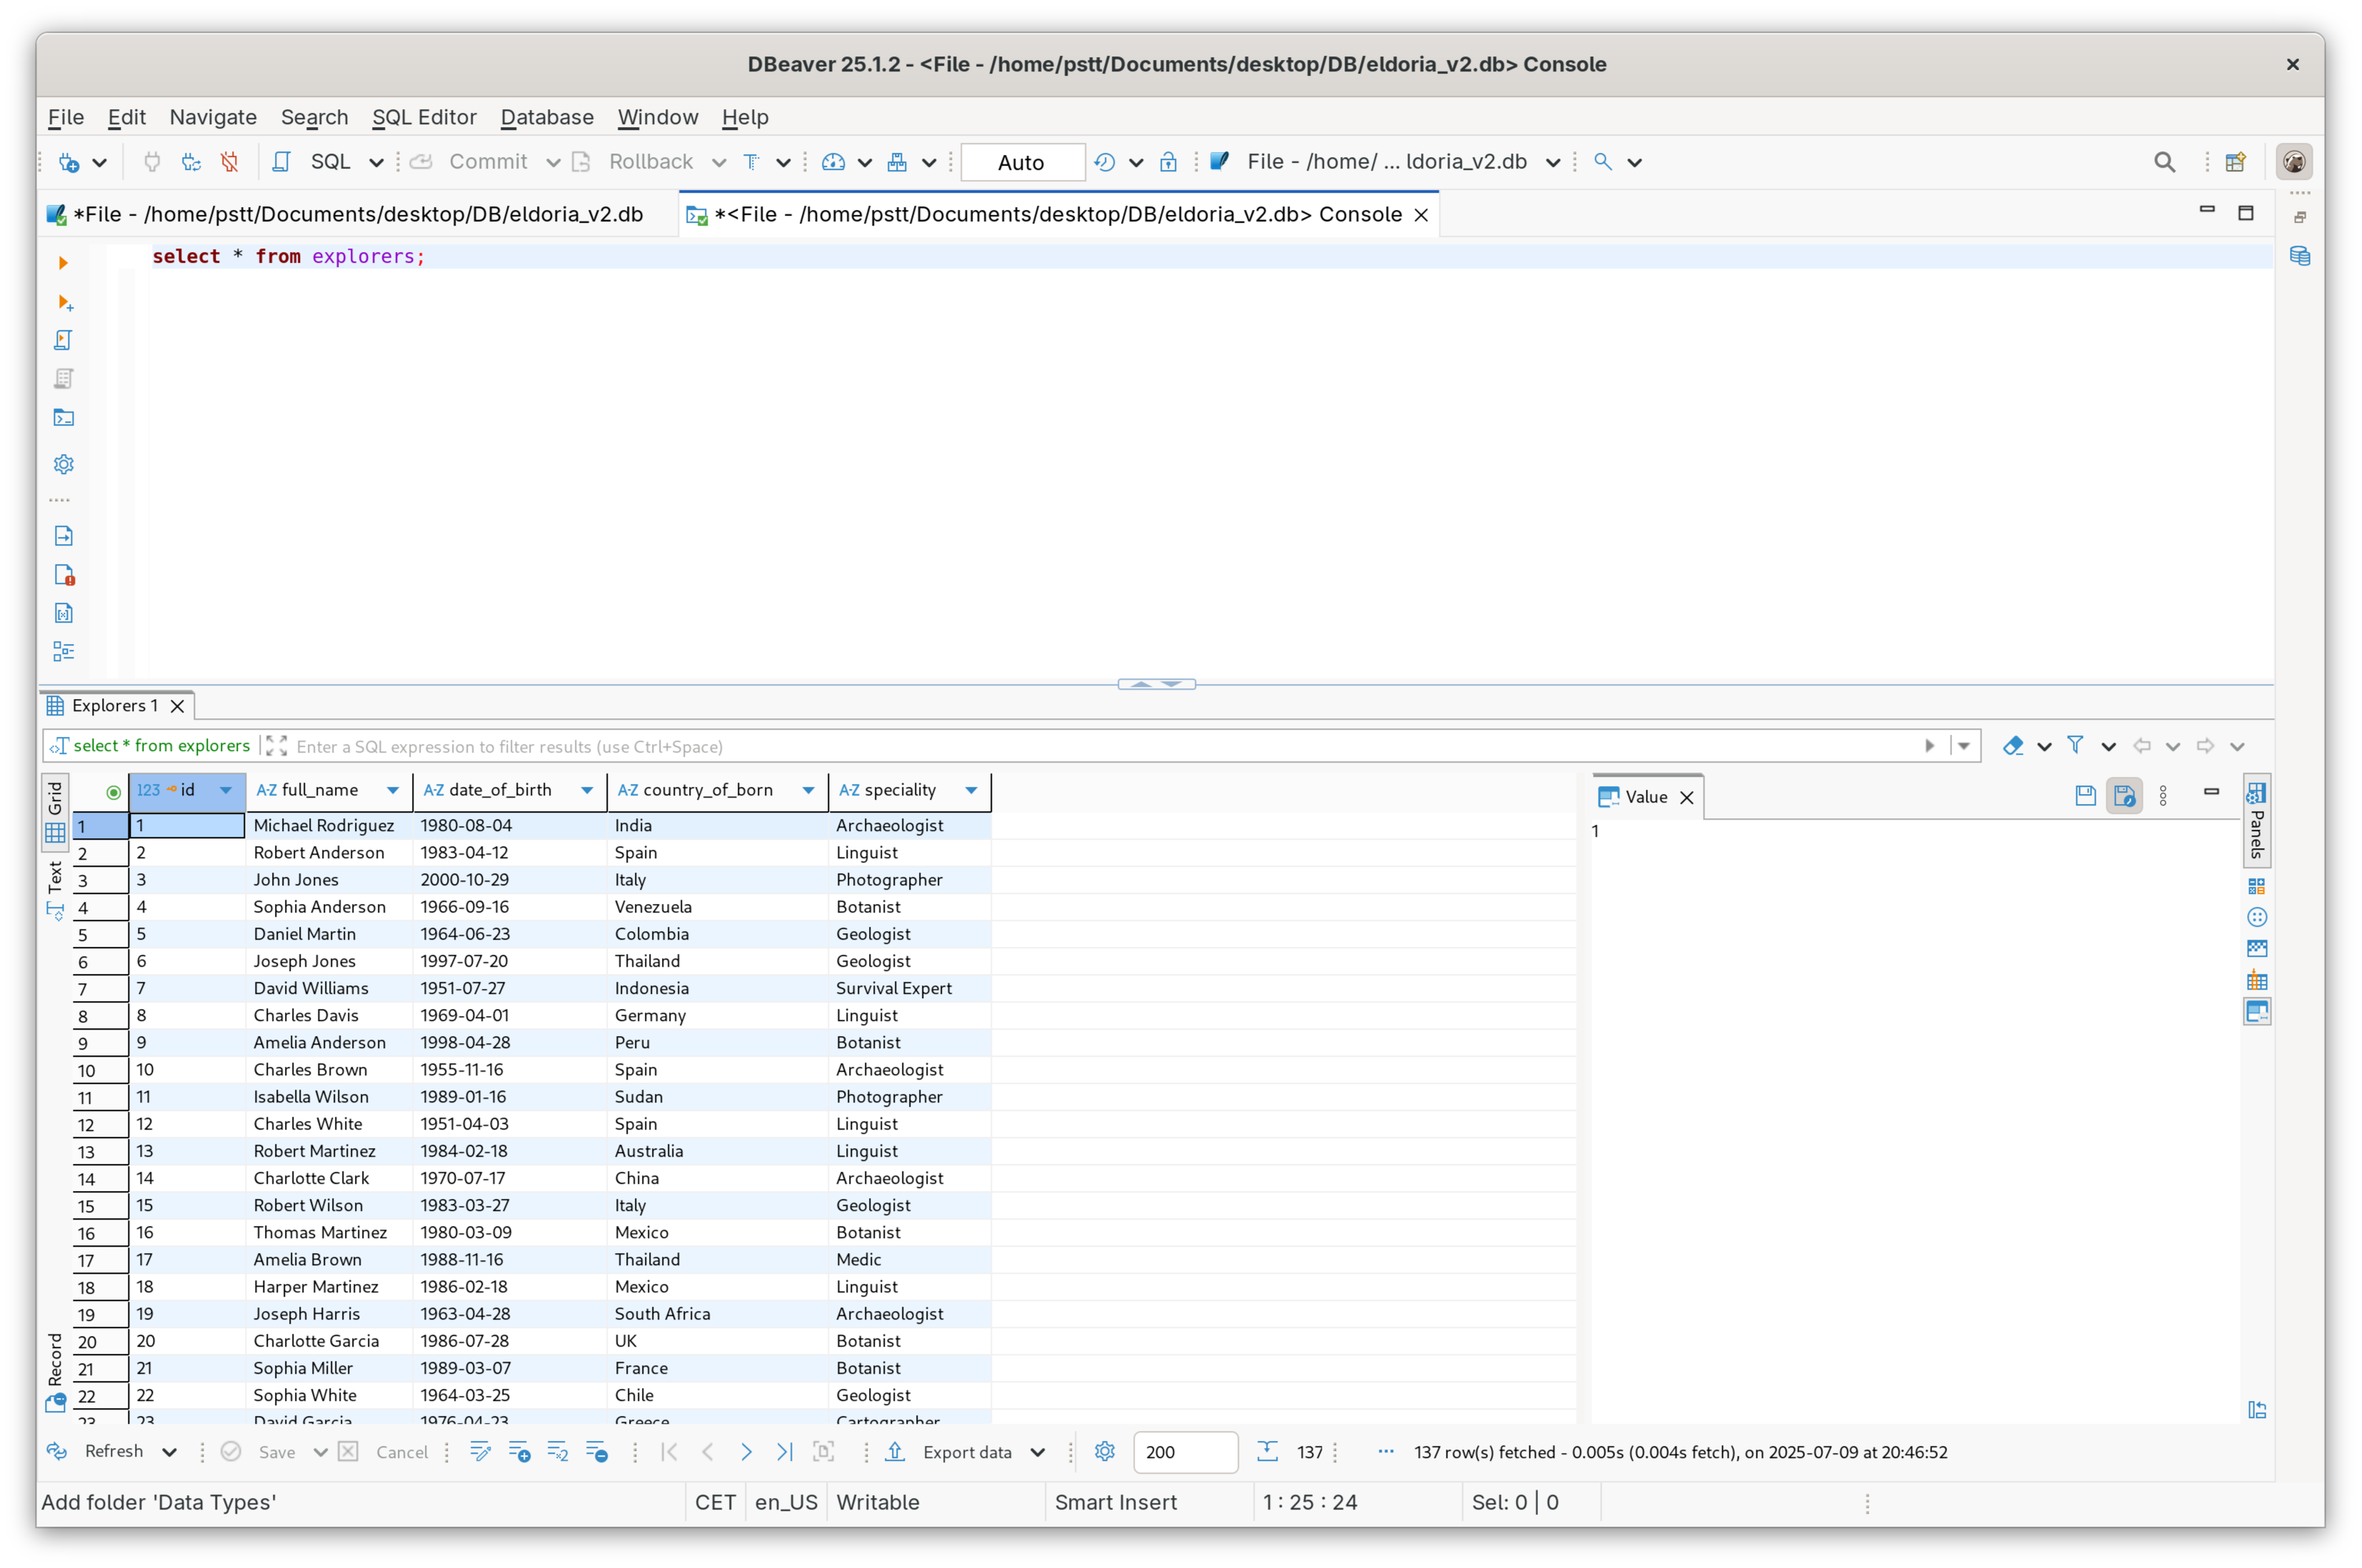Open the SQL console terminal icon in sidebar
The width and height of the screenshot is (2362, 1568).
pyautogui.click(x=63, y=418)
